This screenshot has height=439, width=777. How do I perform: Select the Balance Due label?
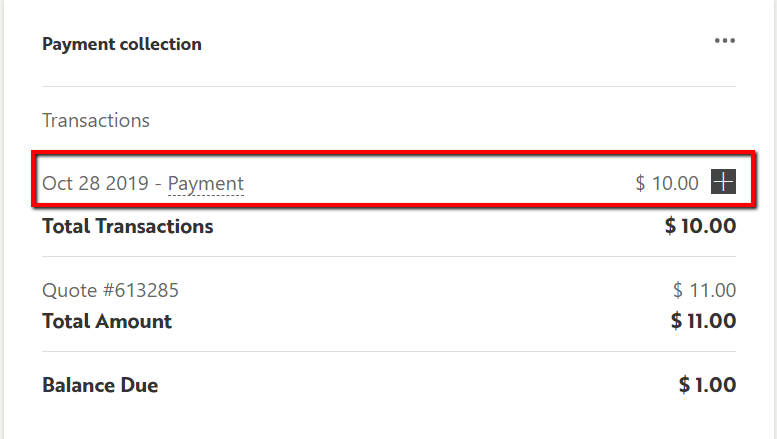[100, 385]
